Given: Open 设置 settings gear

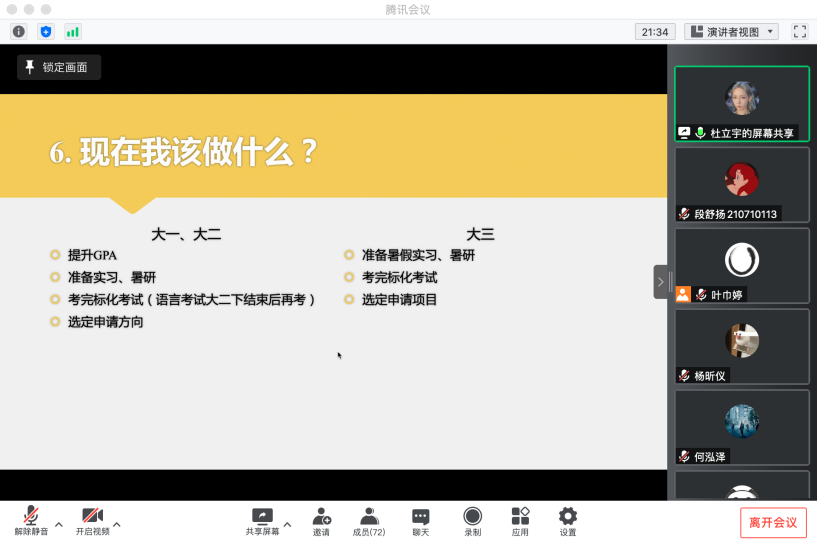Looking at the screenshot, I should tap(568, 521).
